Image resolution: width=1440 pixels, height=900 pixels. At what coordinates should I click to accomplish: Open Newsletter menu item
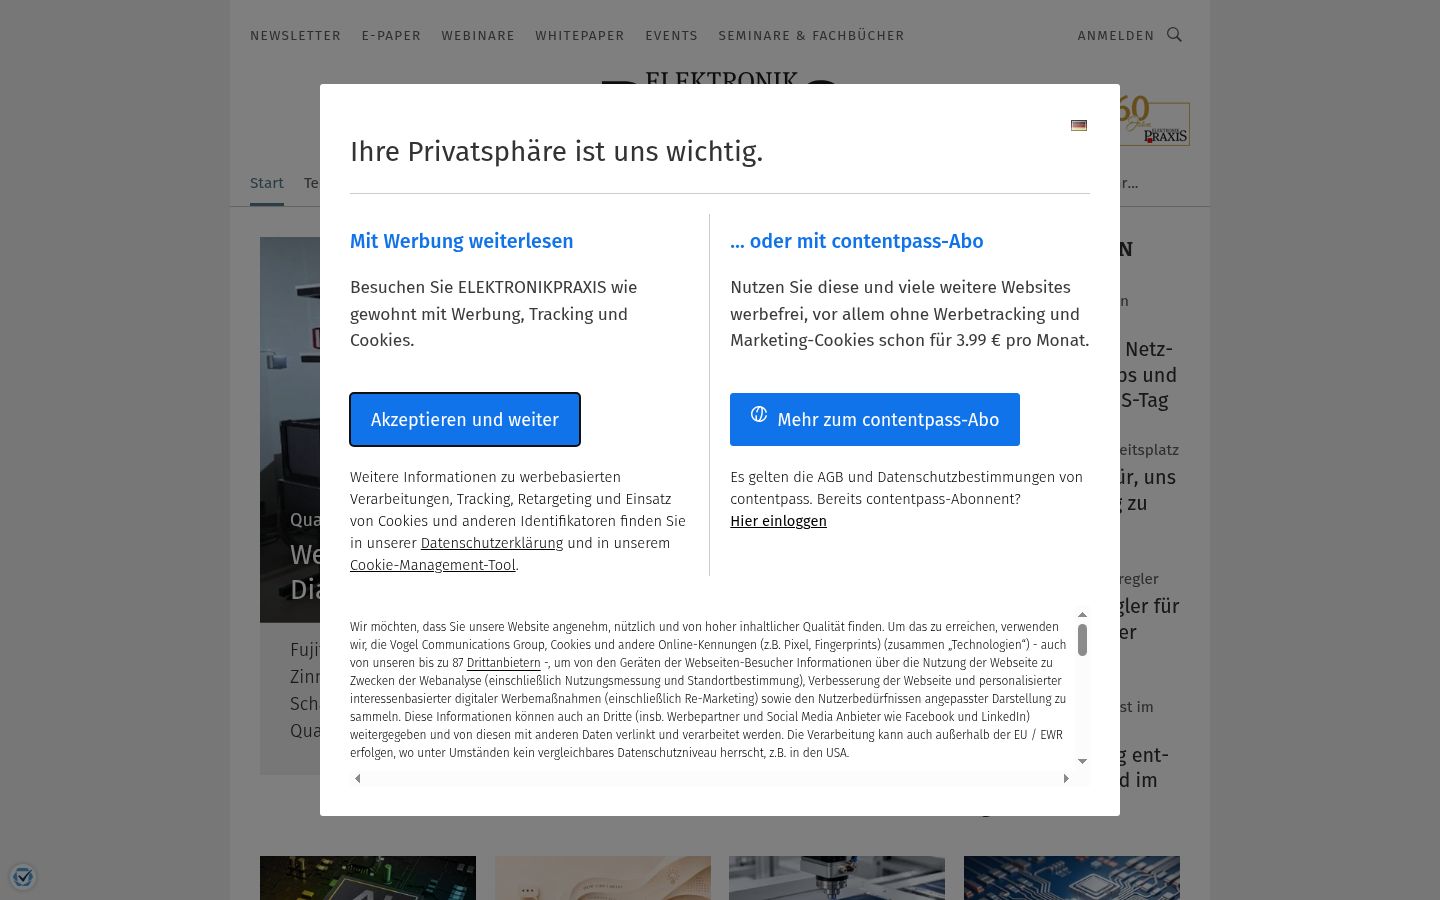[295, 36]
